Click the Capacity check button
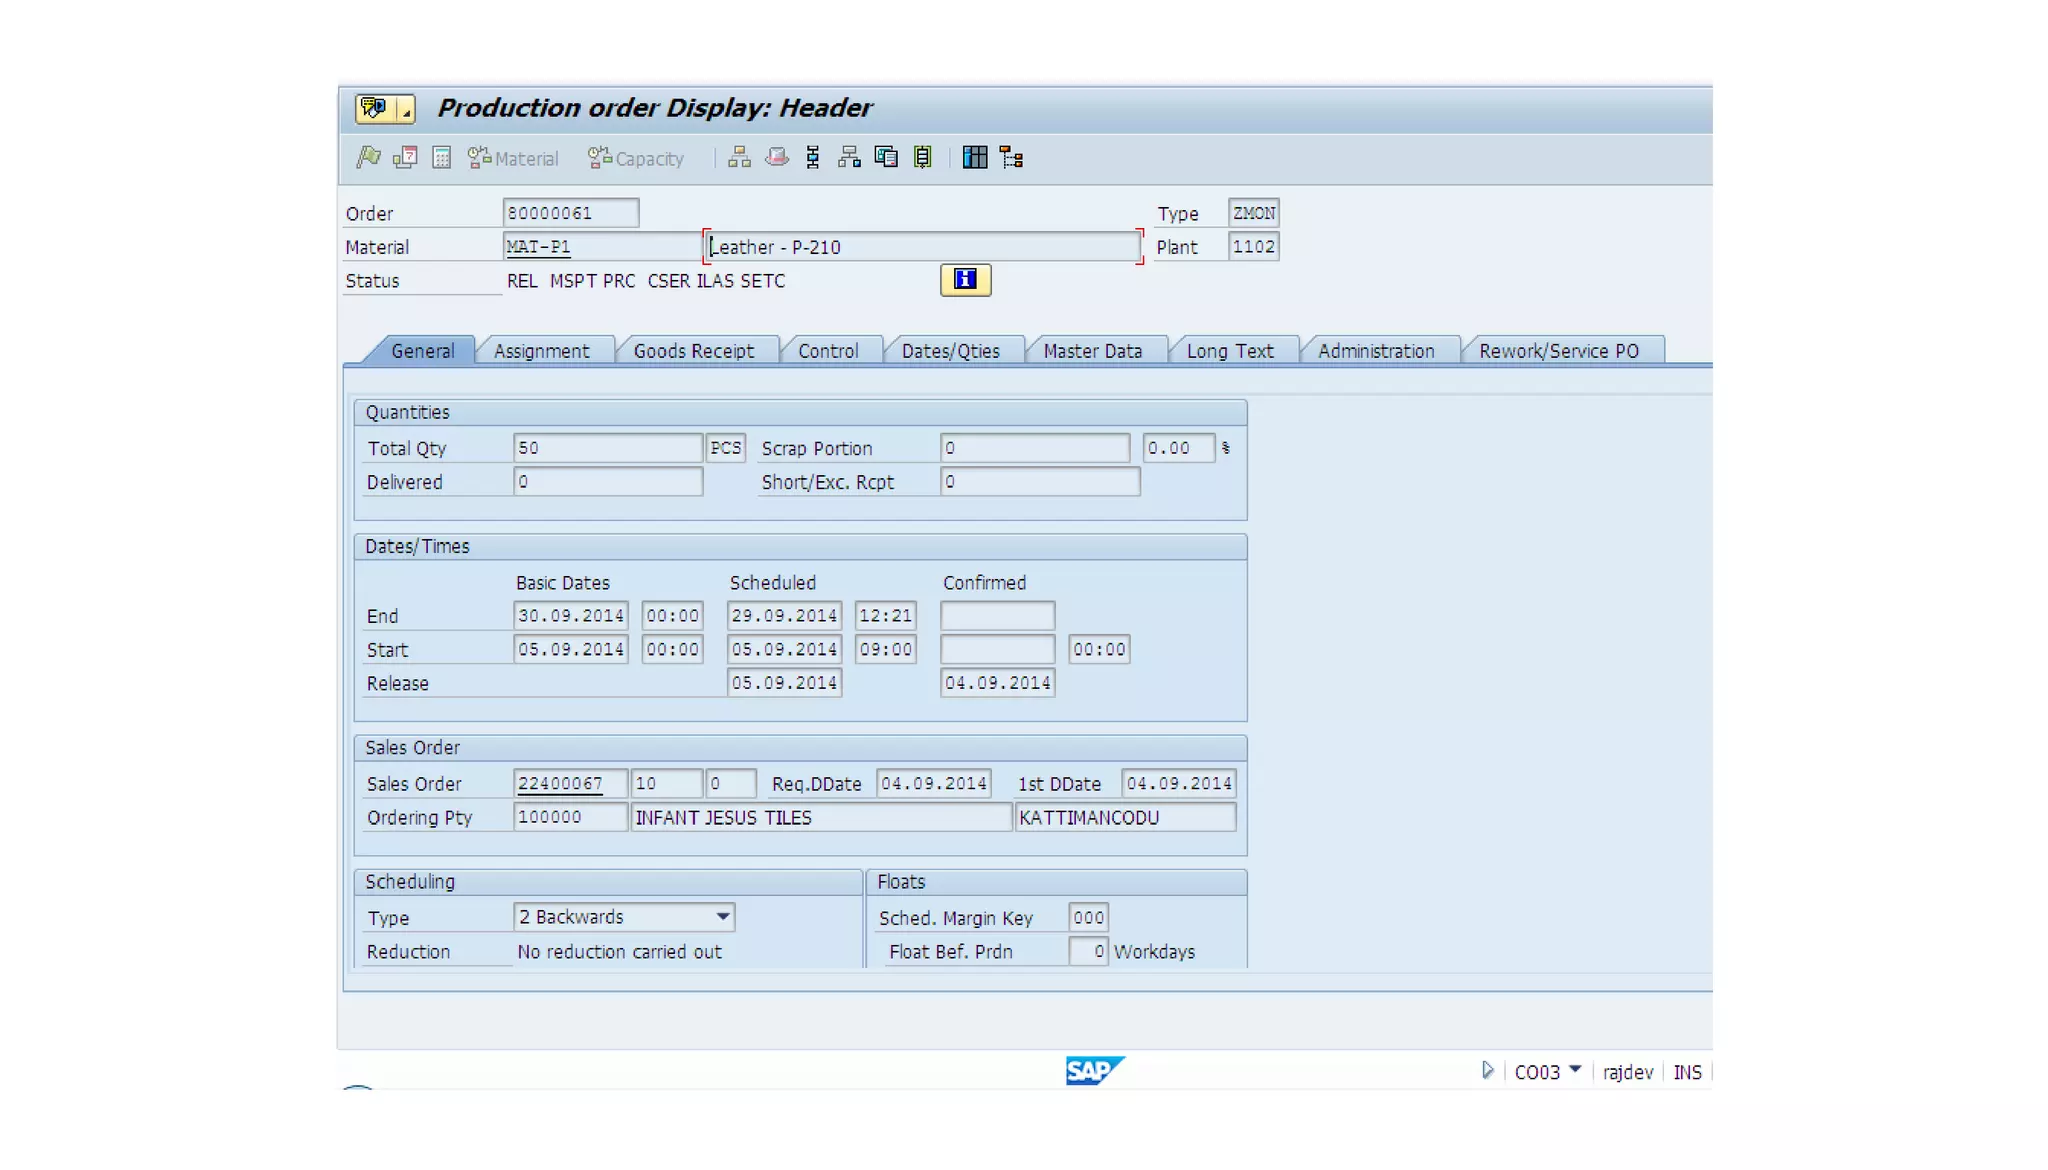 [x=637, y=158]
